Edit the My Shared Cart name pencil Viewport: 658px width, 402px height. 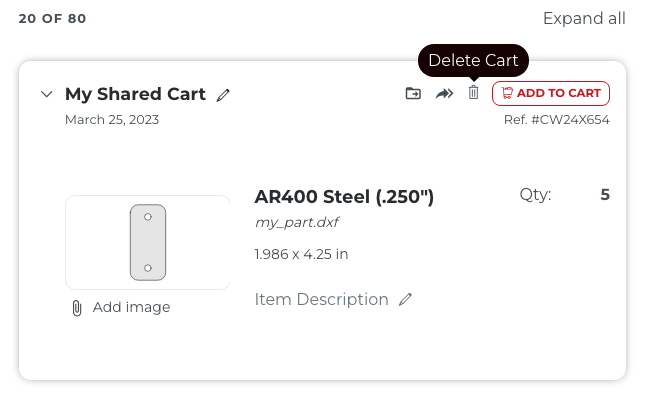(223, 95)
